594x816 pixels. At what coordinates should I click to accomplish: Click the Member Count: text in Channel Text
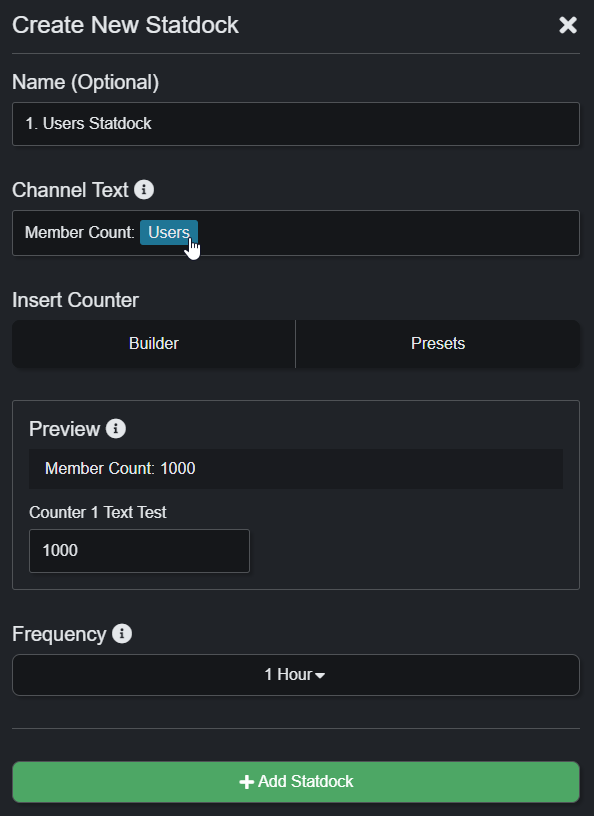pyautogui.click(x=80, y=233)
